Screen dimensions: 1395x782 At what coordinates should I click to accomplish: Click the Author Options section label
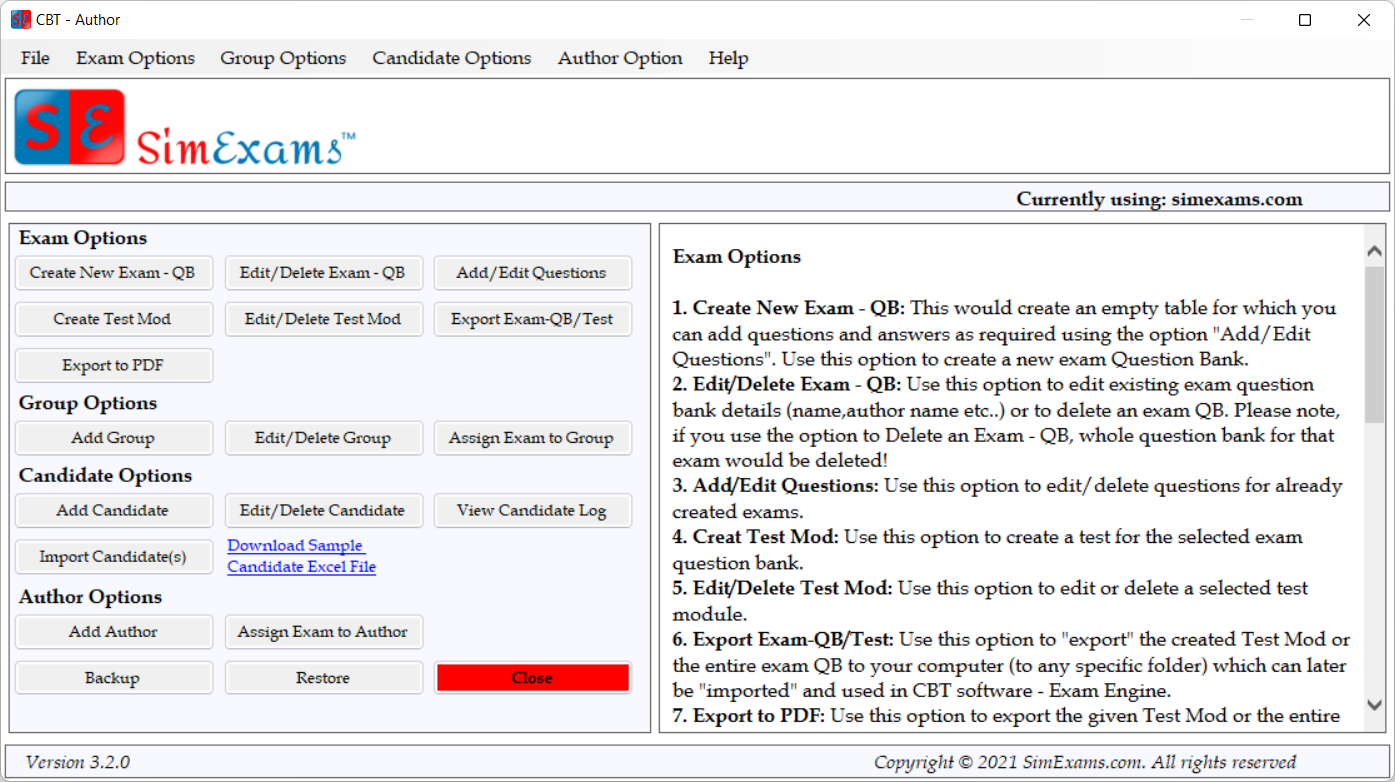tap(90, 597)
